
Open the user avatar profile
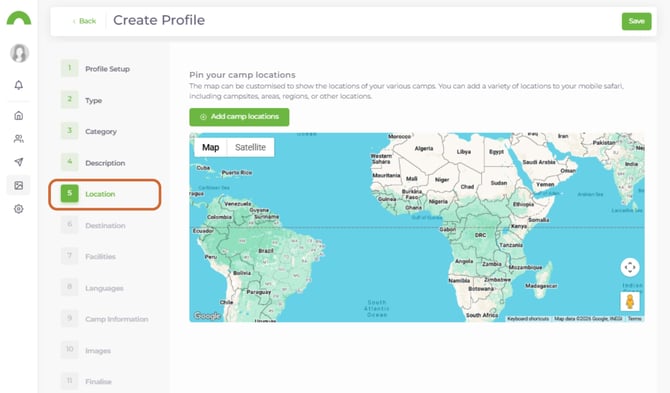[19, 53]
